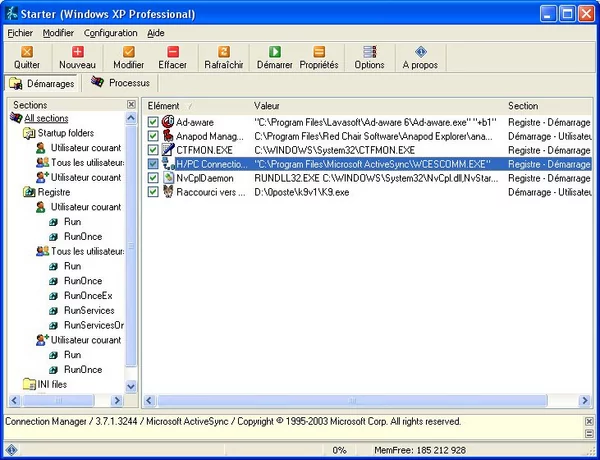
Task: Select INI files tree node
Action: point(52,384)
